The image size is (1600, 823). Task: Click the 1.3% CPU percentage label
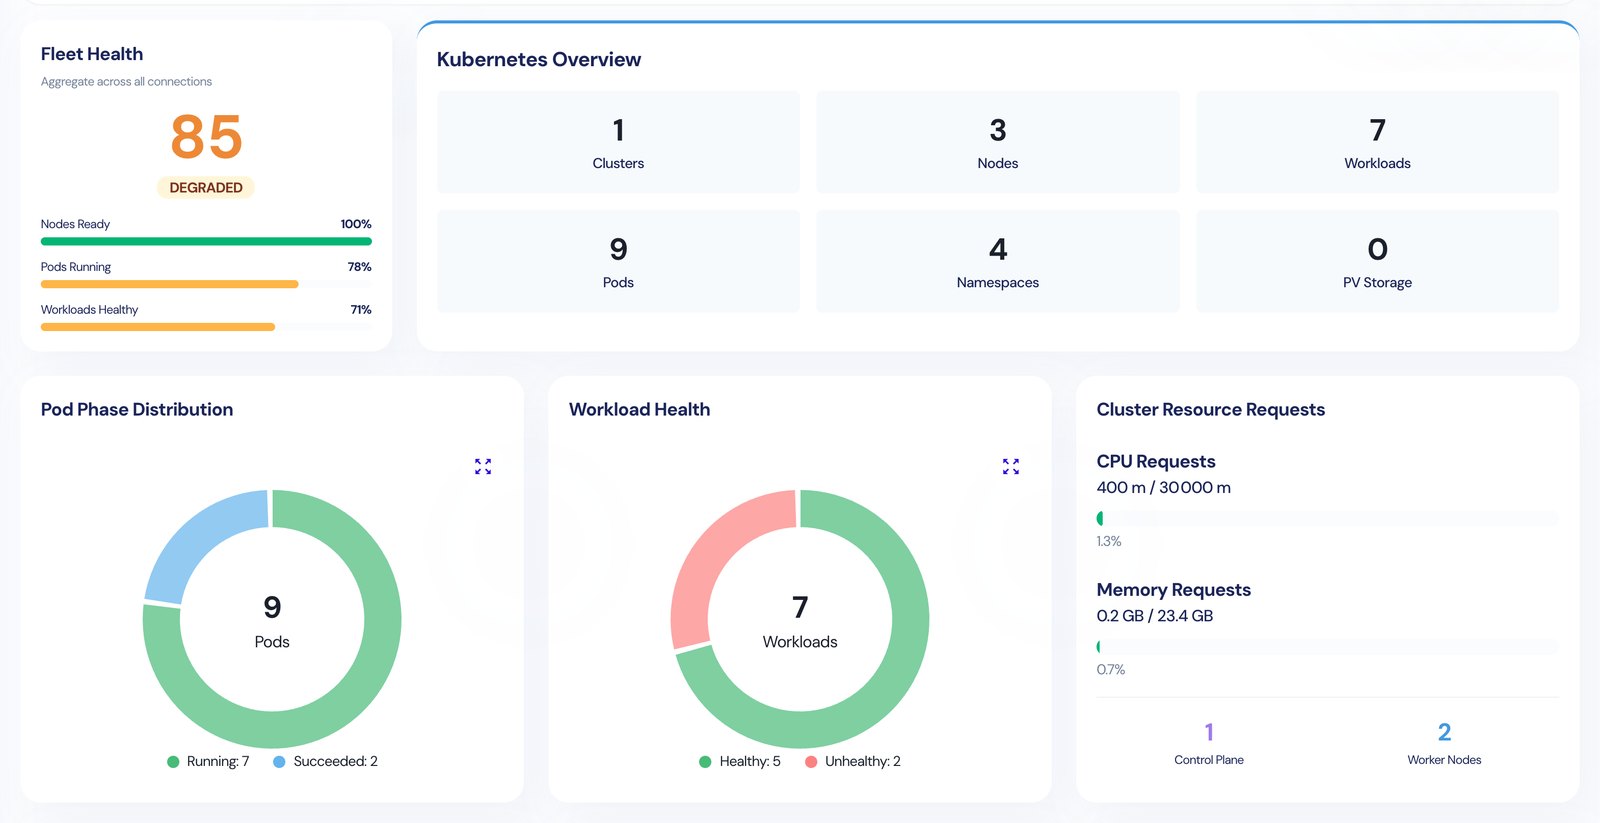coord(1109,541)
